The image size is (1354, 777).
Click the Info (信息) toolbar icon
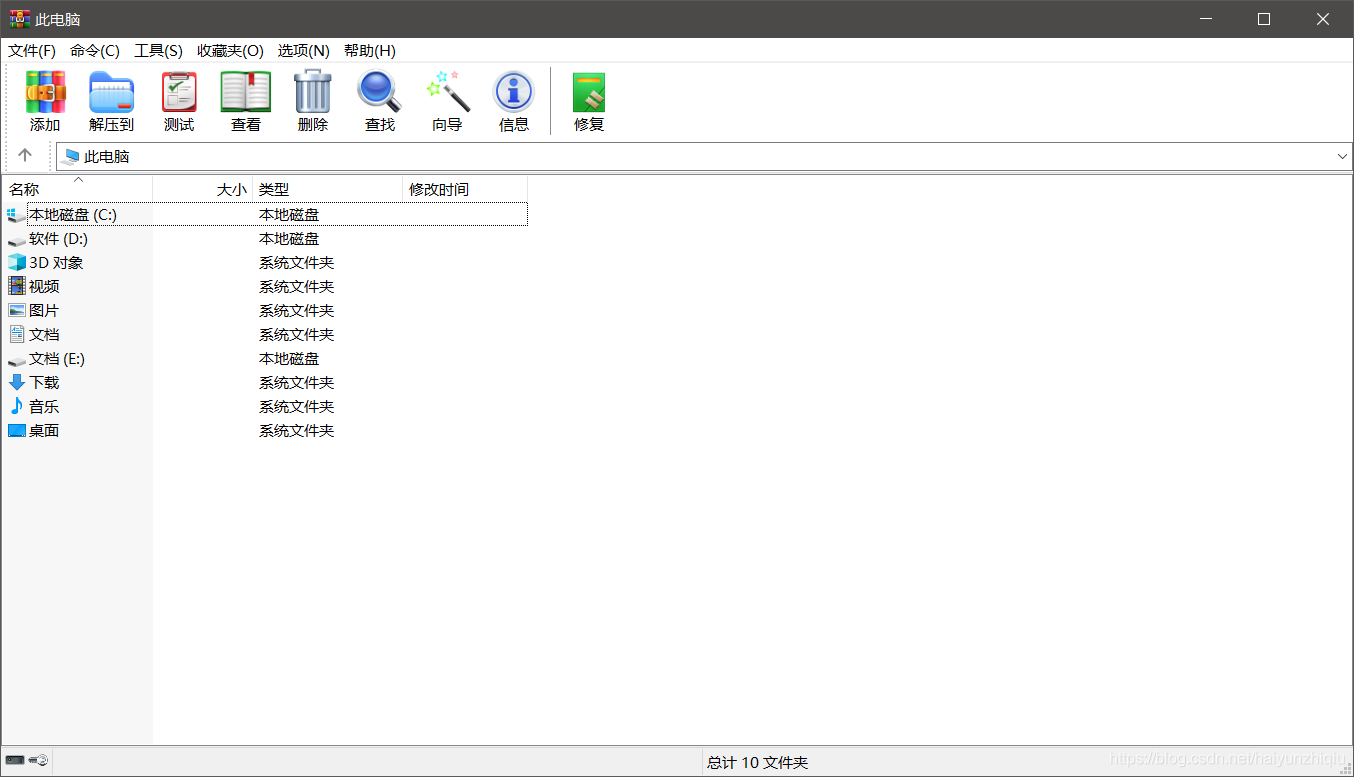pos(514,92)
